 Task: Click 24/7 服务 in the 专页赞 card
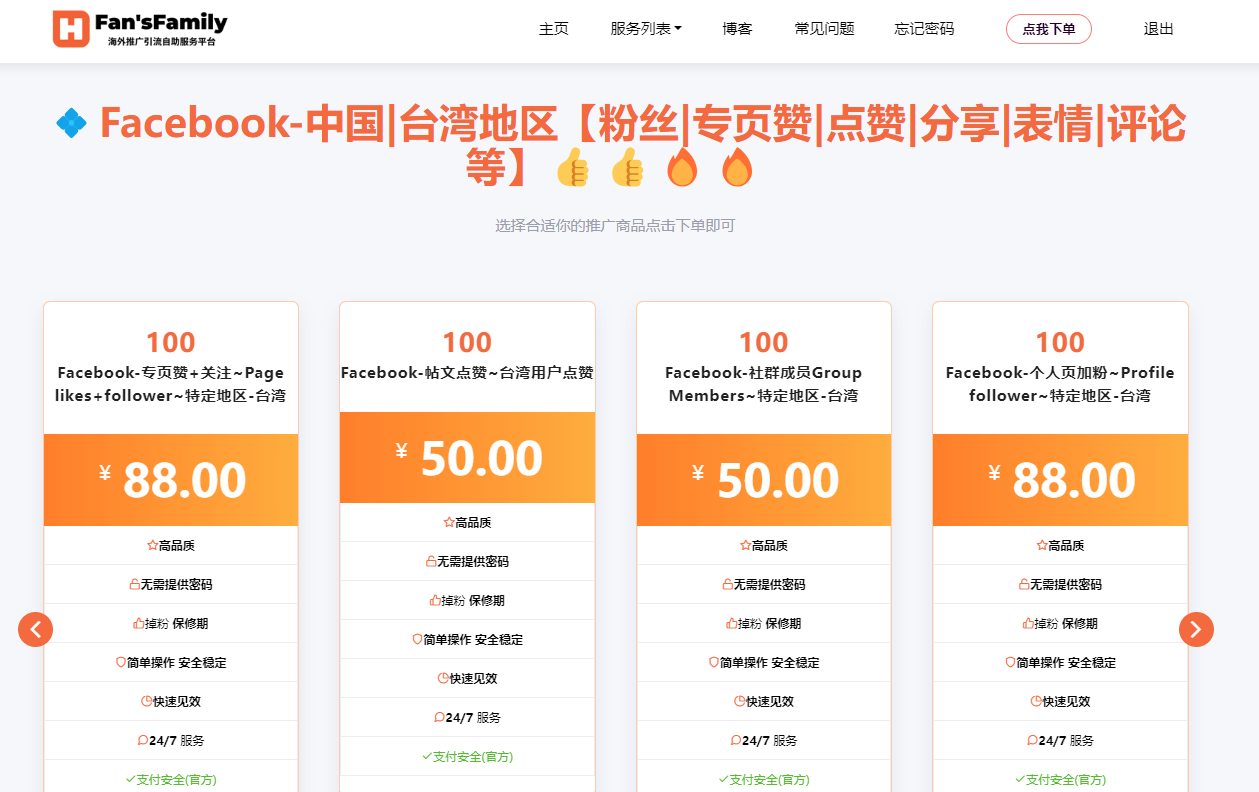[177, 740]
